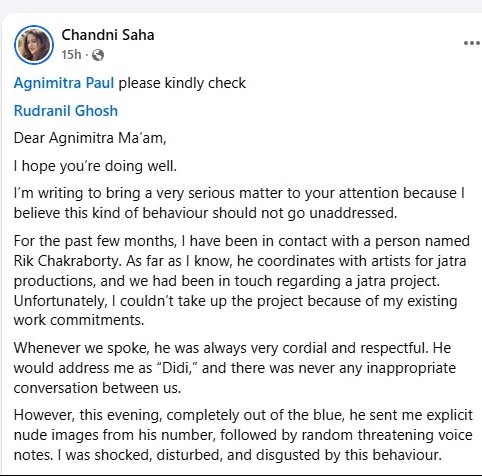Open tagged profile Agnimitra Paul
This screenshot has height=476, width=482.
coord(64,83)
